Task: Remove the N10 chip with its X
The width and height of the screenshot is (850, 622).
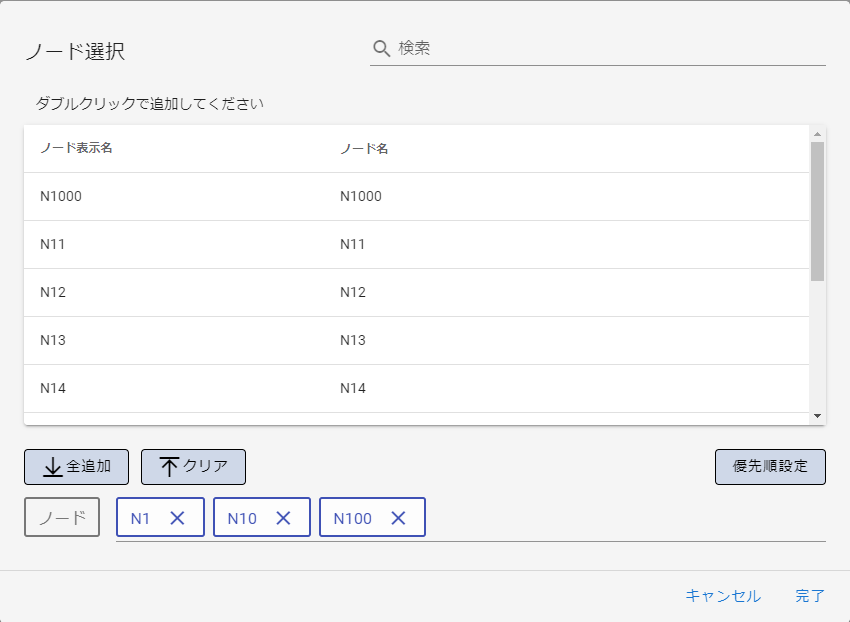Action: pos(283,518)
